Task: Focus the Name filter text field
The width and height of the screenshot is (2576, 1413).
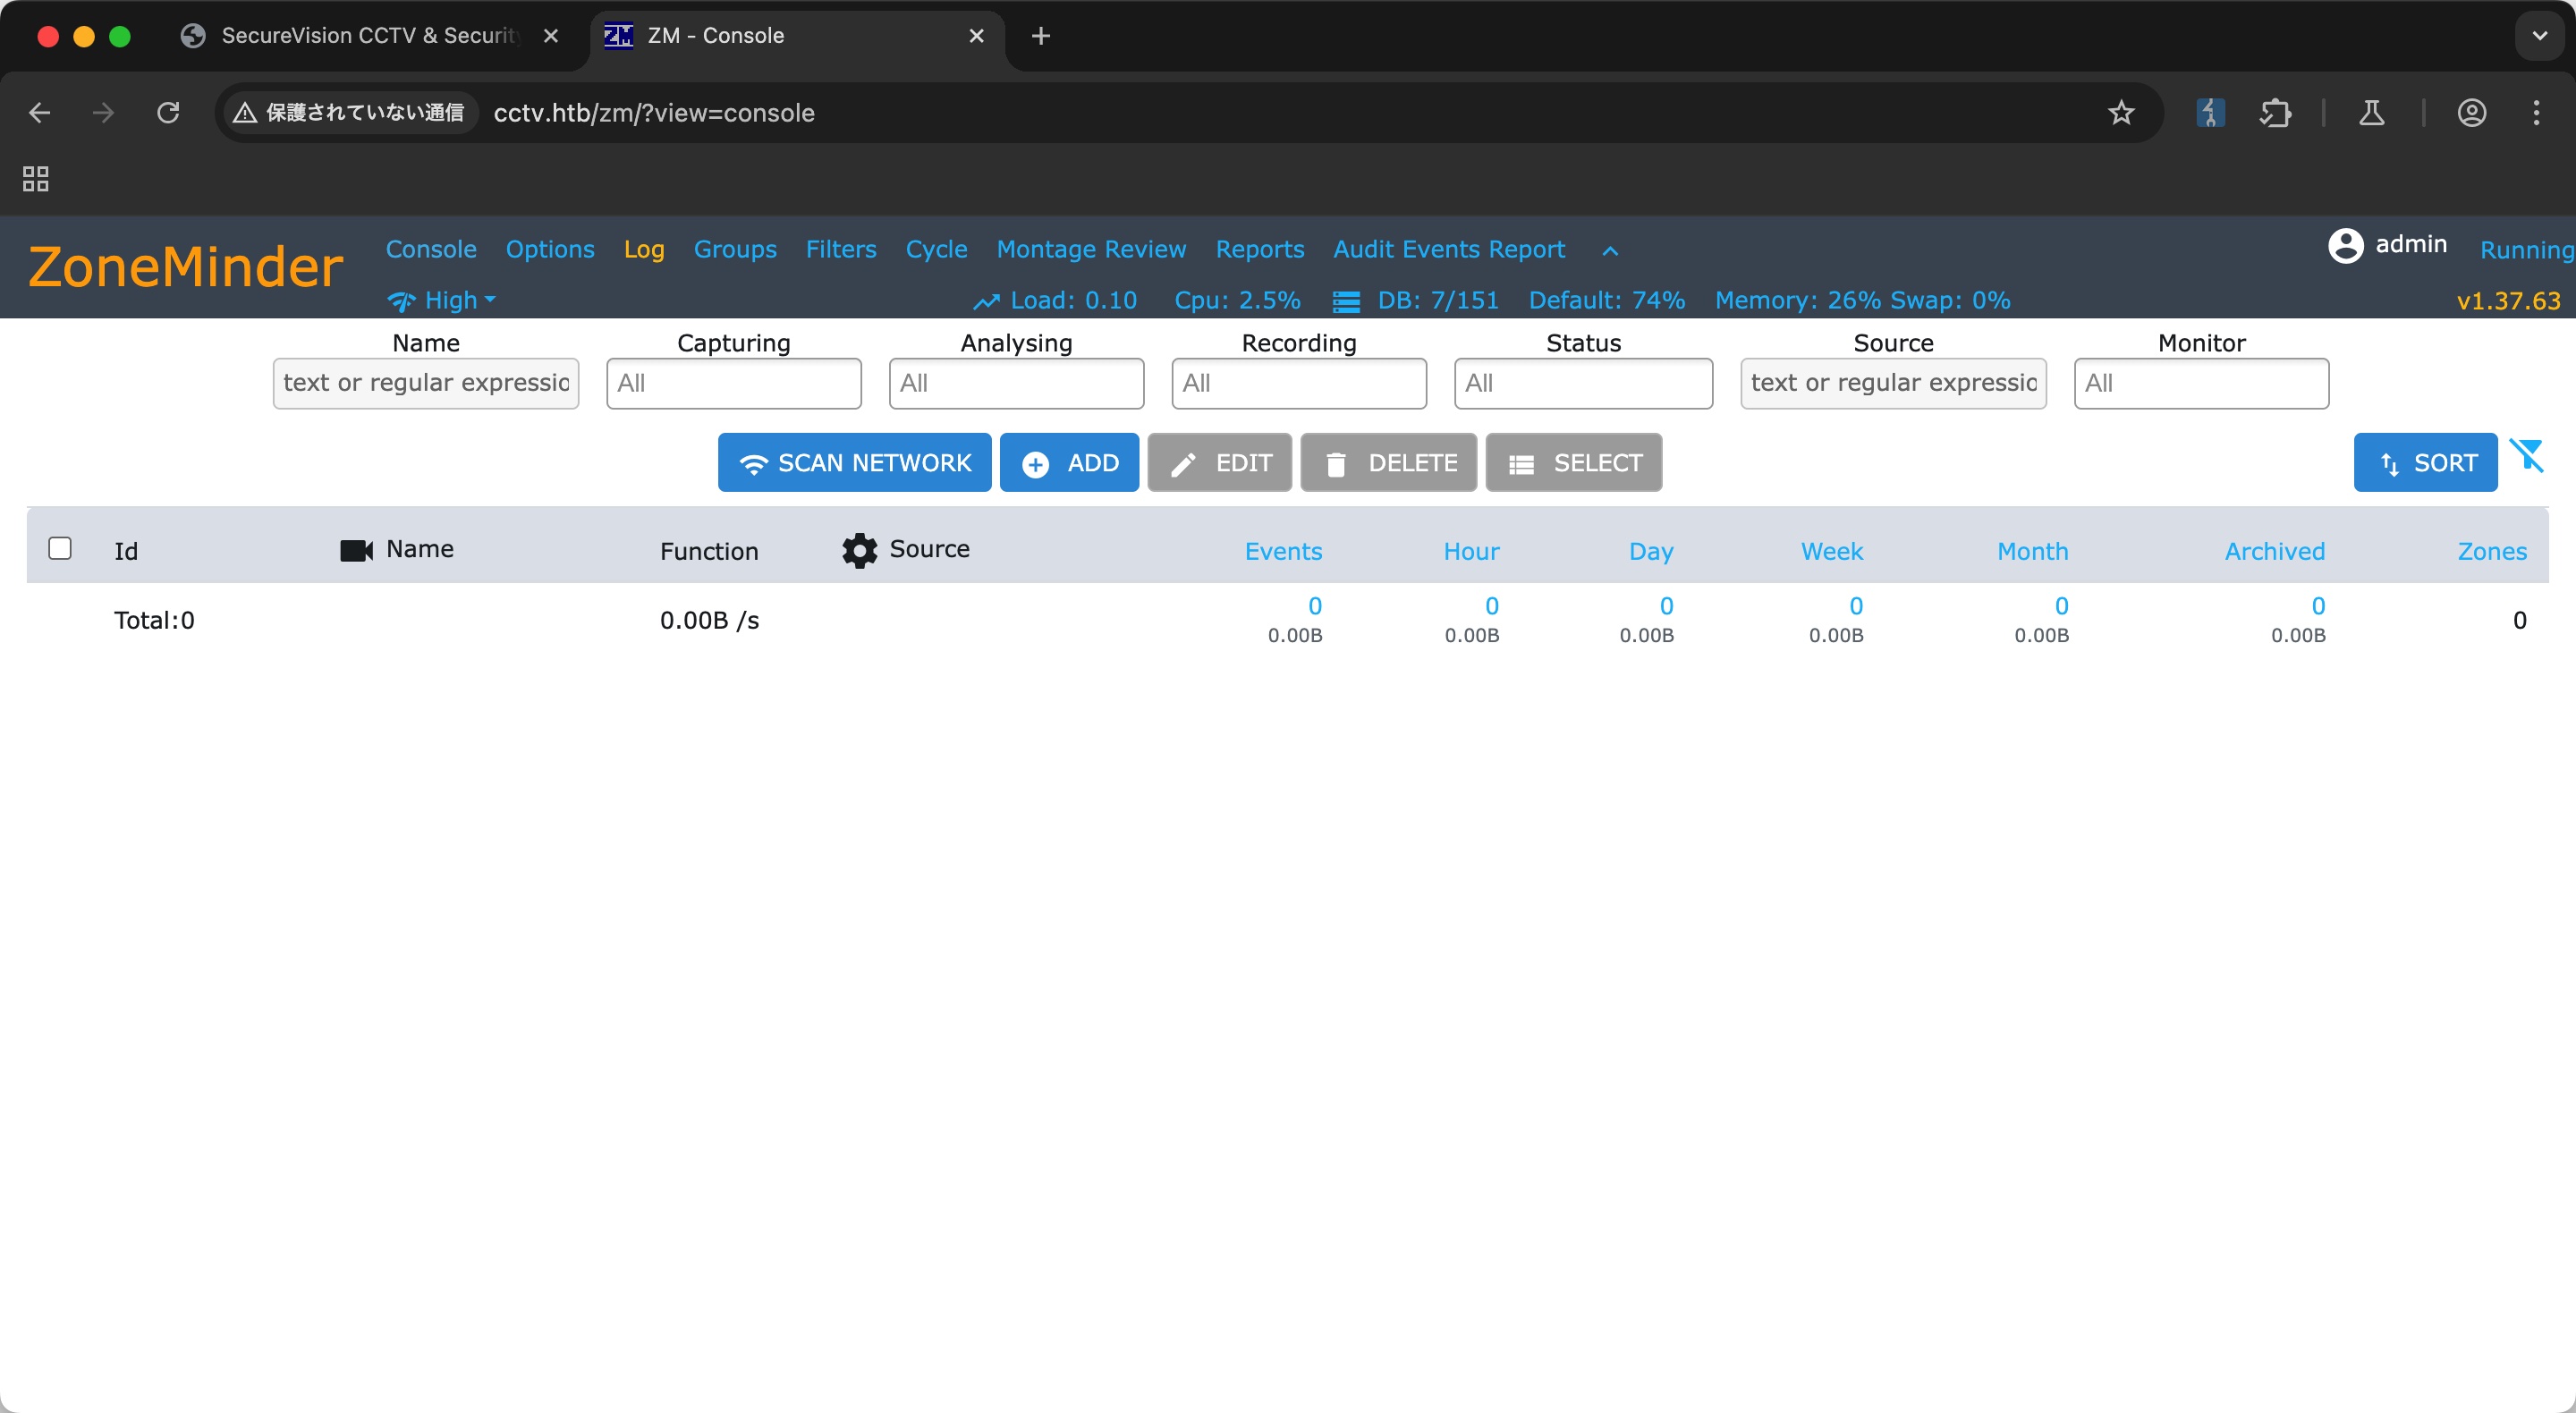Action: (x=426, y=383)
